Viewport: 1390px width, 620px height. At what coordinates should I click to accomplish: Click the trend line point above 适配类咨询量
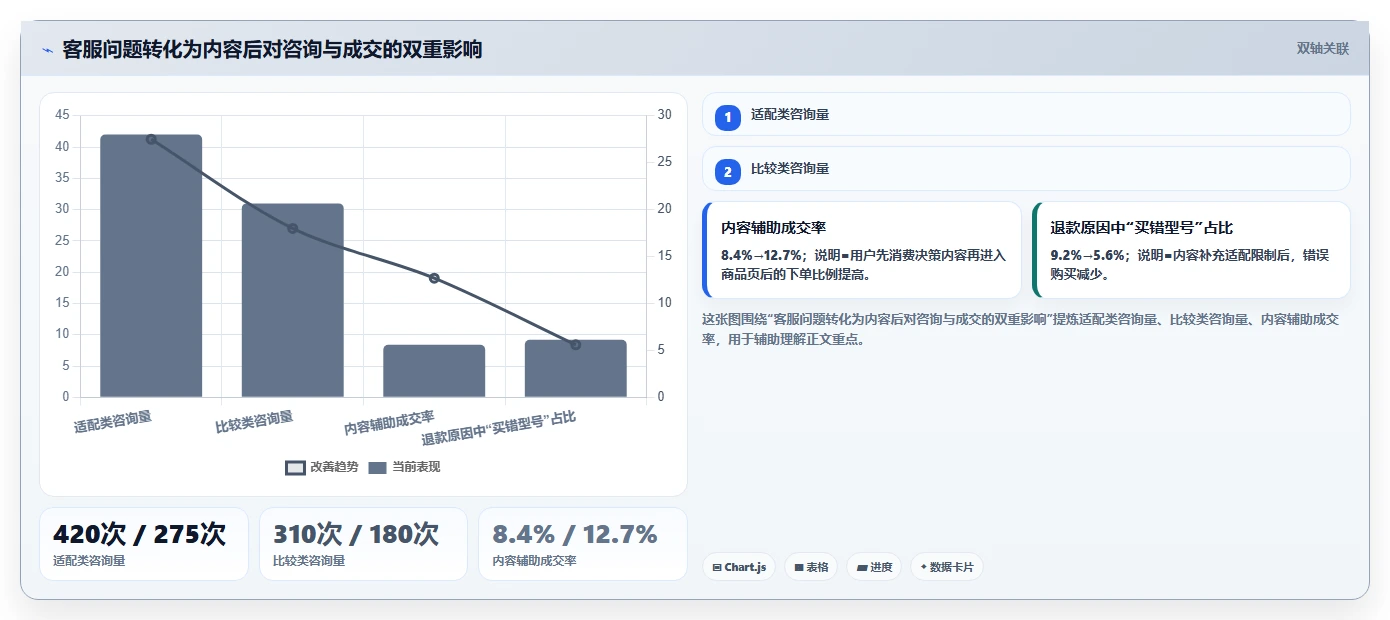pyautogui.click(x=151, y=139)
